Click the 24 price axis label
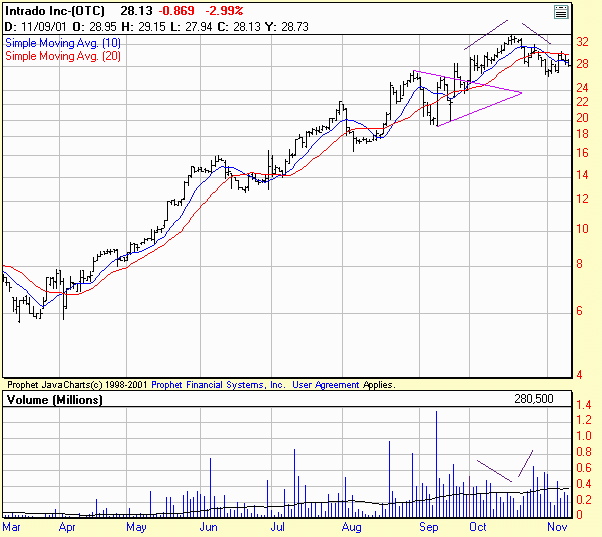Viewport: 602px width, 537px height. coord(582,88)
